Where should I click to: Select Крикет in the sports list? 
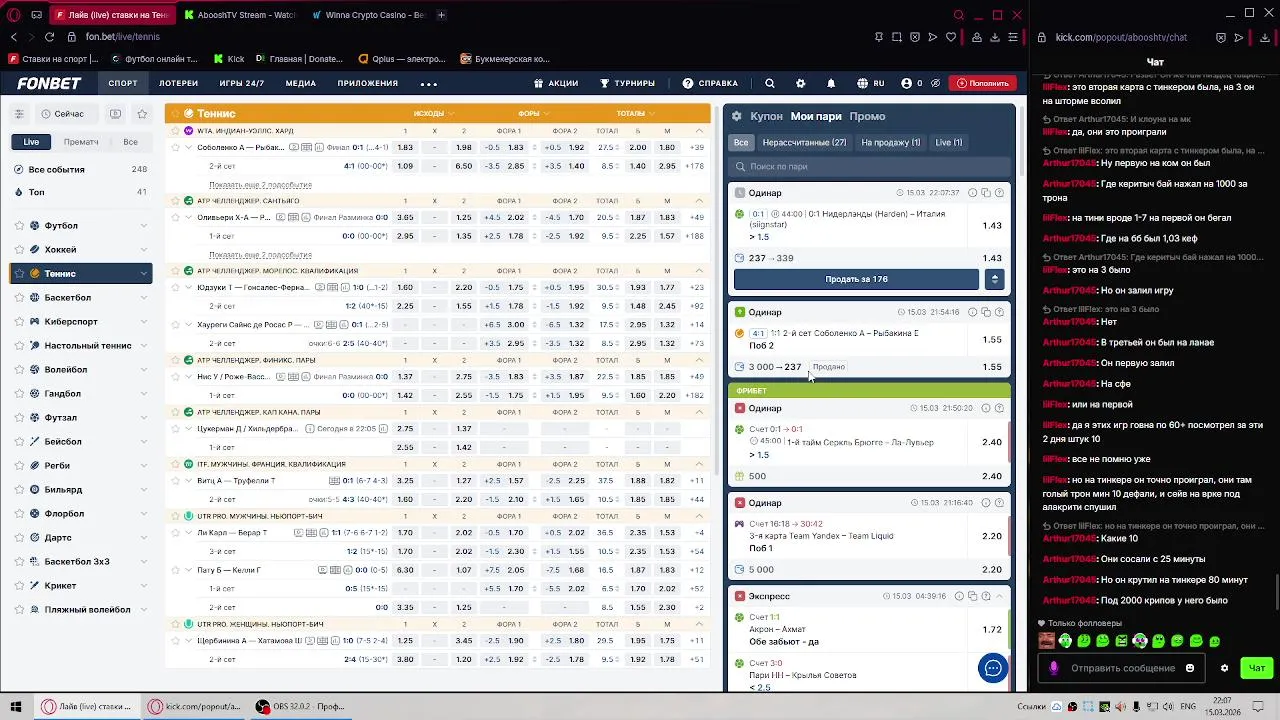point(60,586)
